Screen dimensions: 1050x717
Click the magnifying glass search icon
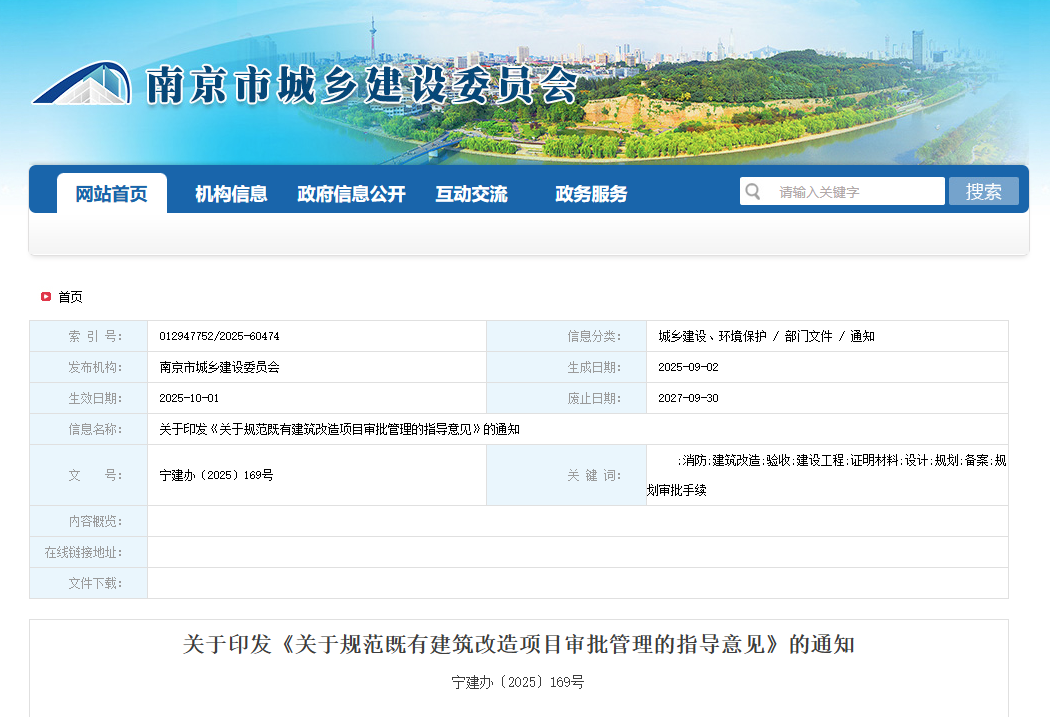pyautogui.click(x=752, y=190)
